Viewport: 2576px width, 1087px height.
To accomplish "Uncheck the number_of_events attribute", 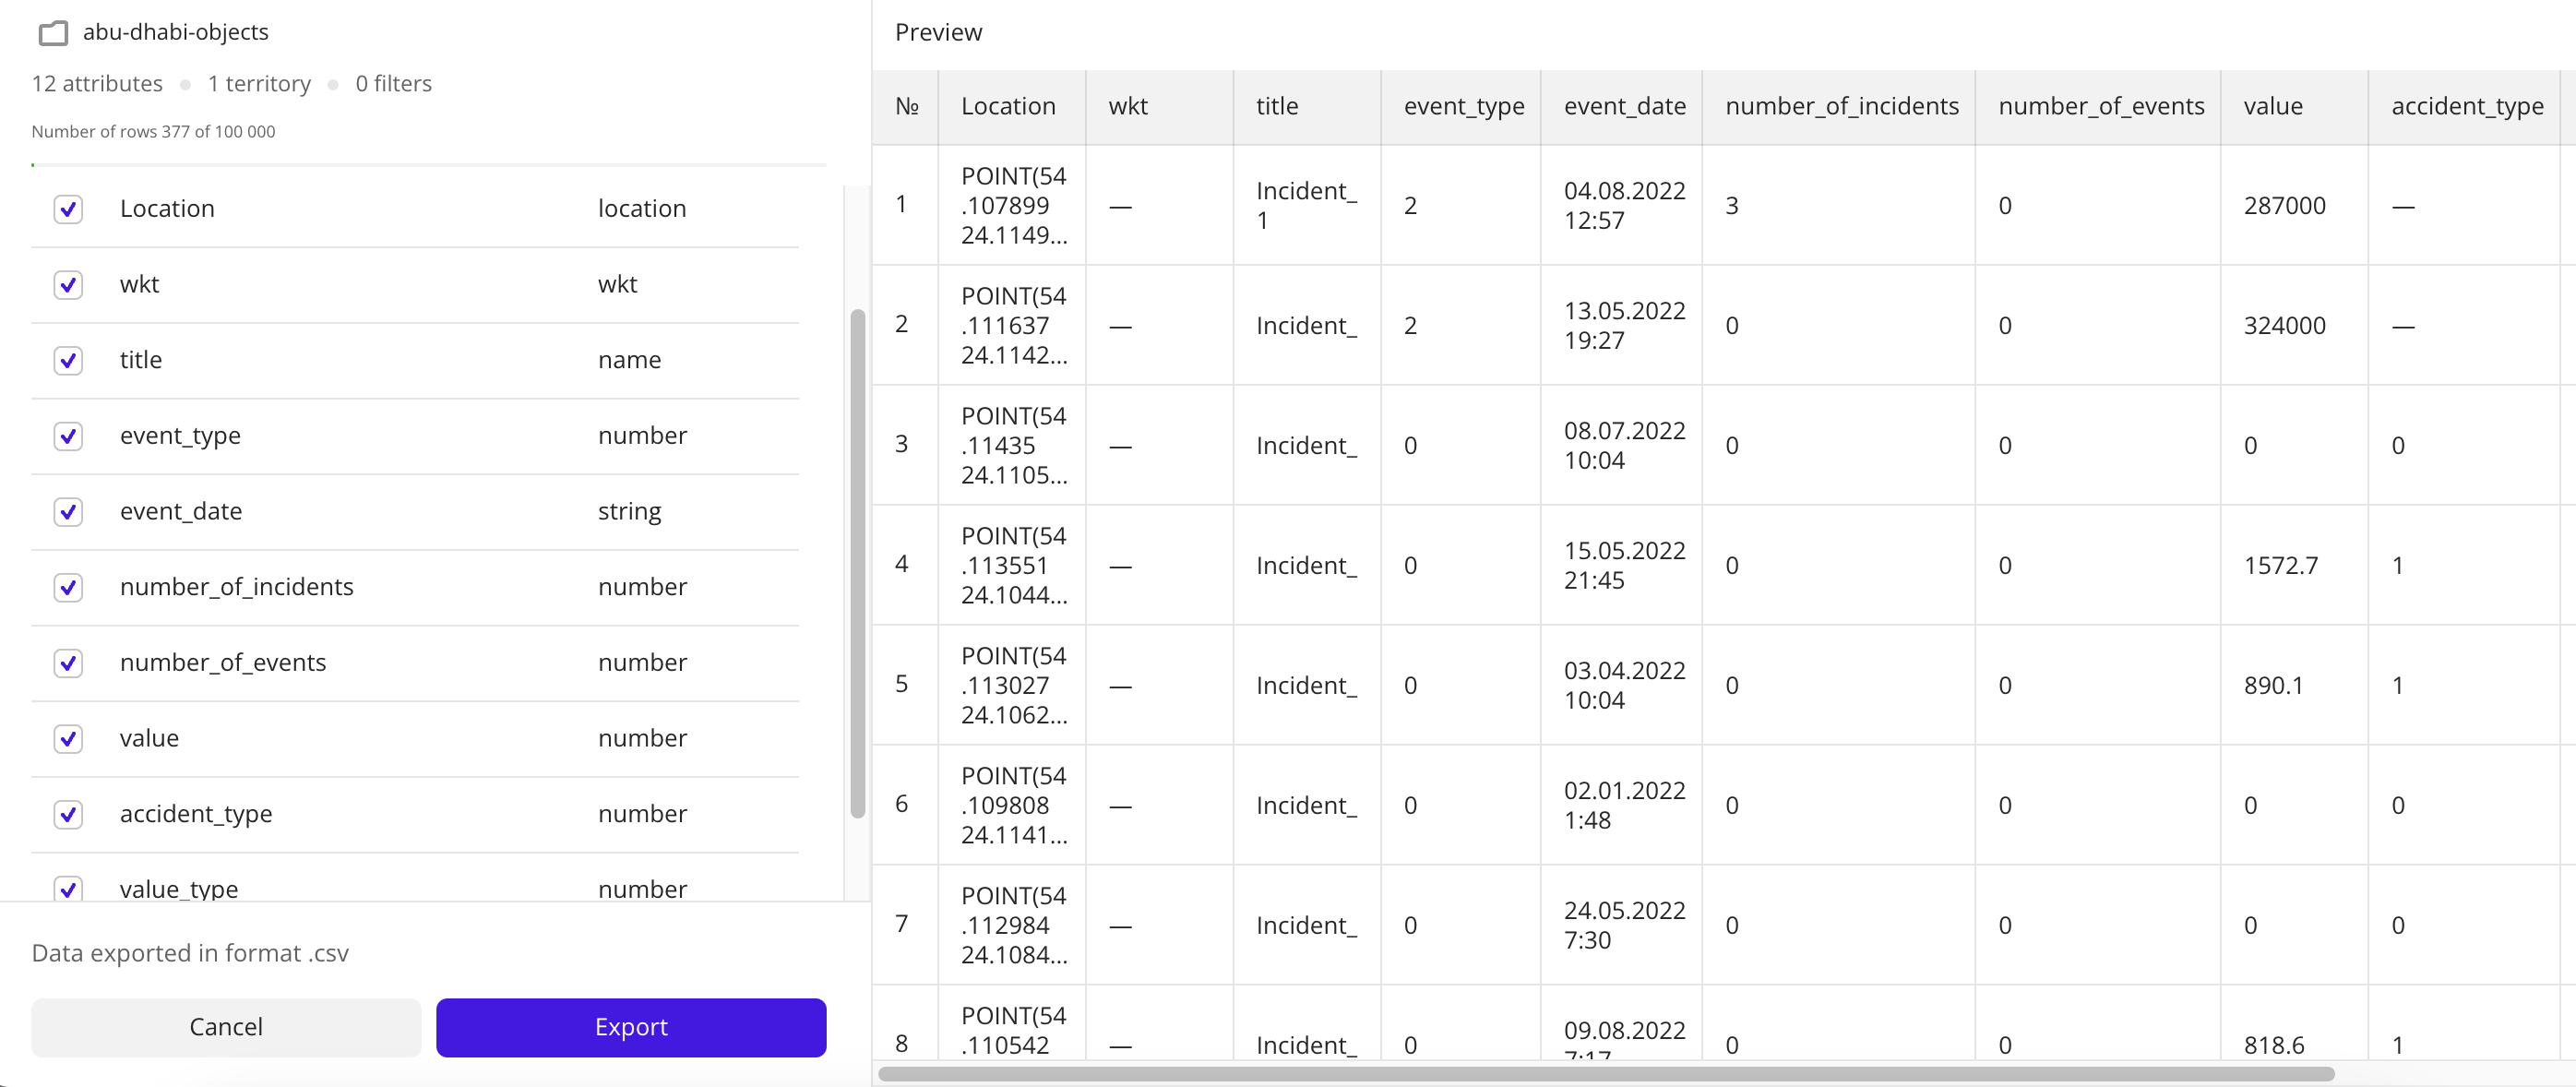I will (x=68, y=663).
